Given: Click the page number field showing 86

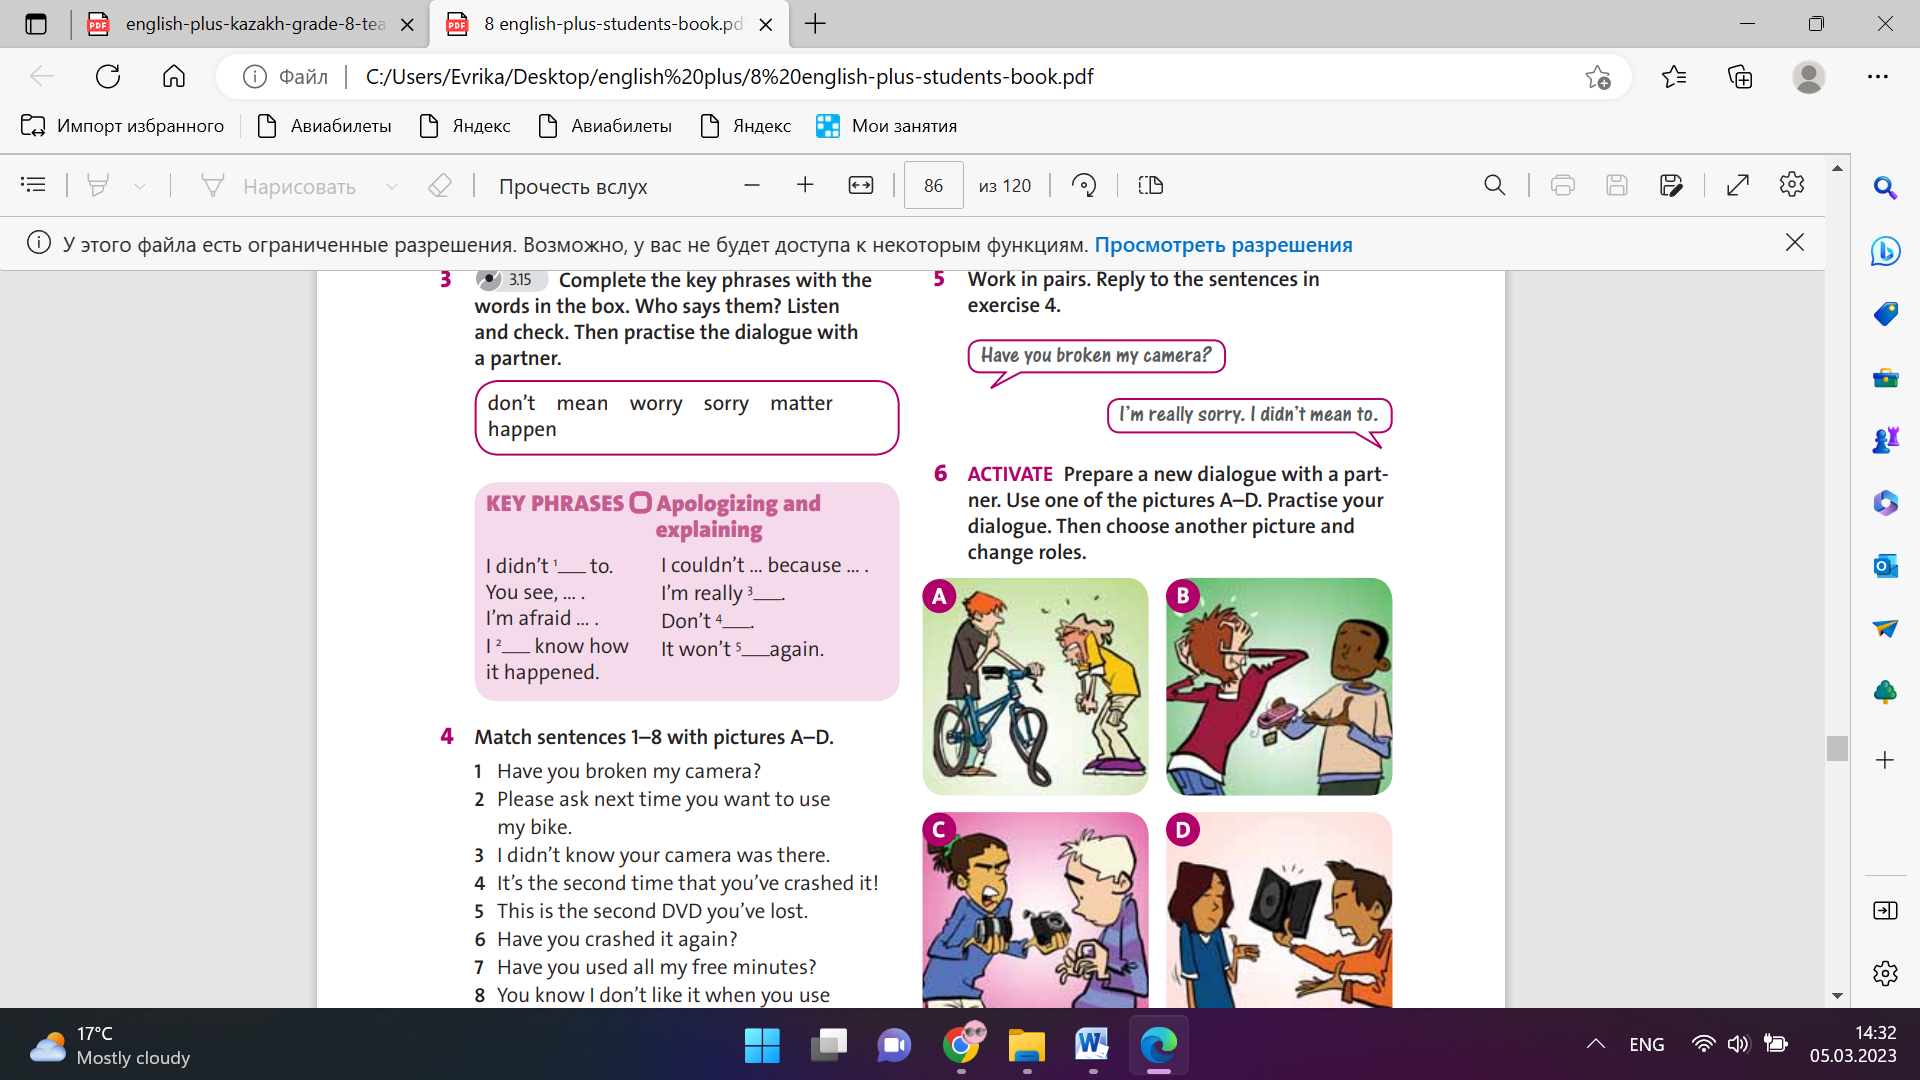Looking at the screenshot, I should click(933, 186).
